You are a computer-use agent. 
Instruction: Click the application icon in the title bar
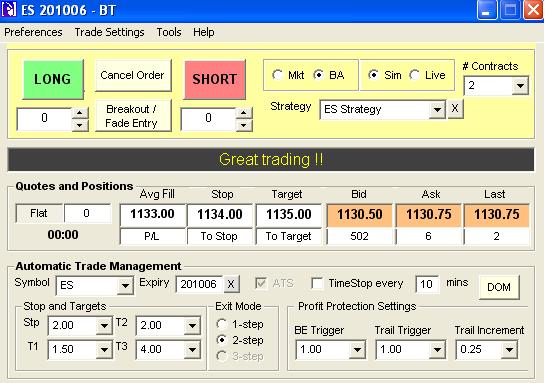point(9,10)
